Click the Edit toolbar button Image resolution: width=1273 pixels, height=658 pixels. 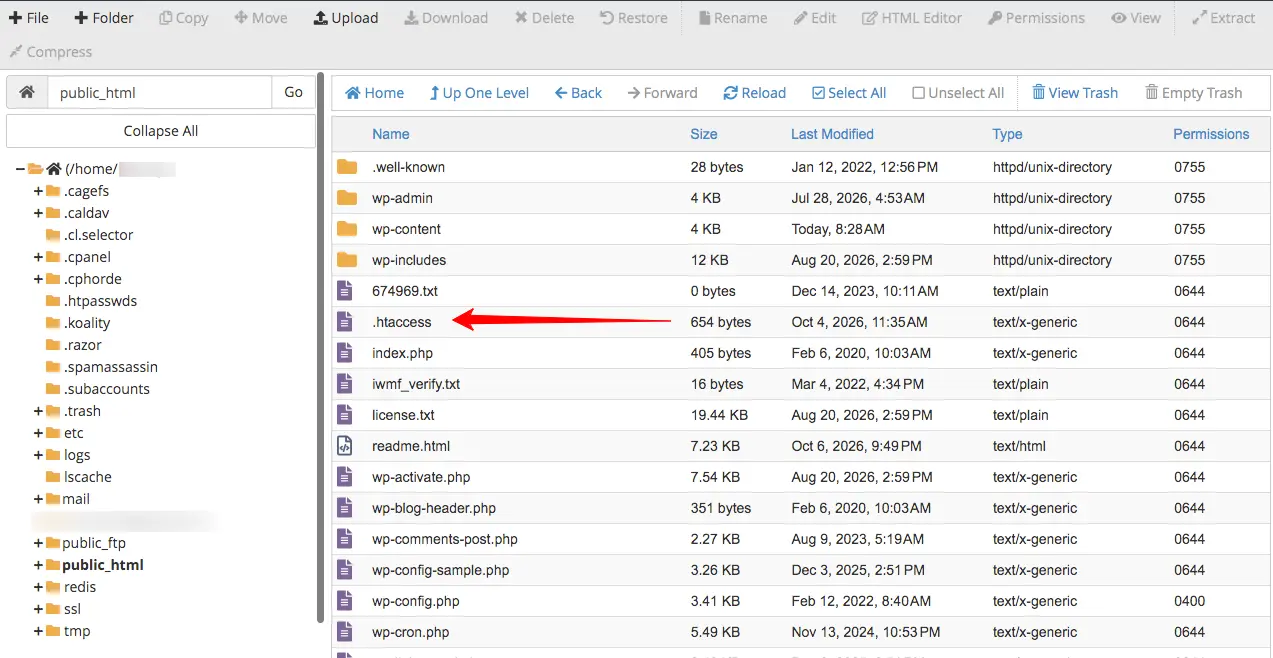click(815, 18)
